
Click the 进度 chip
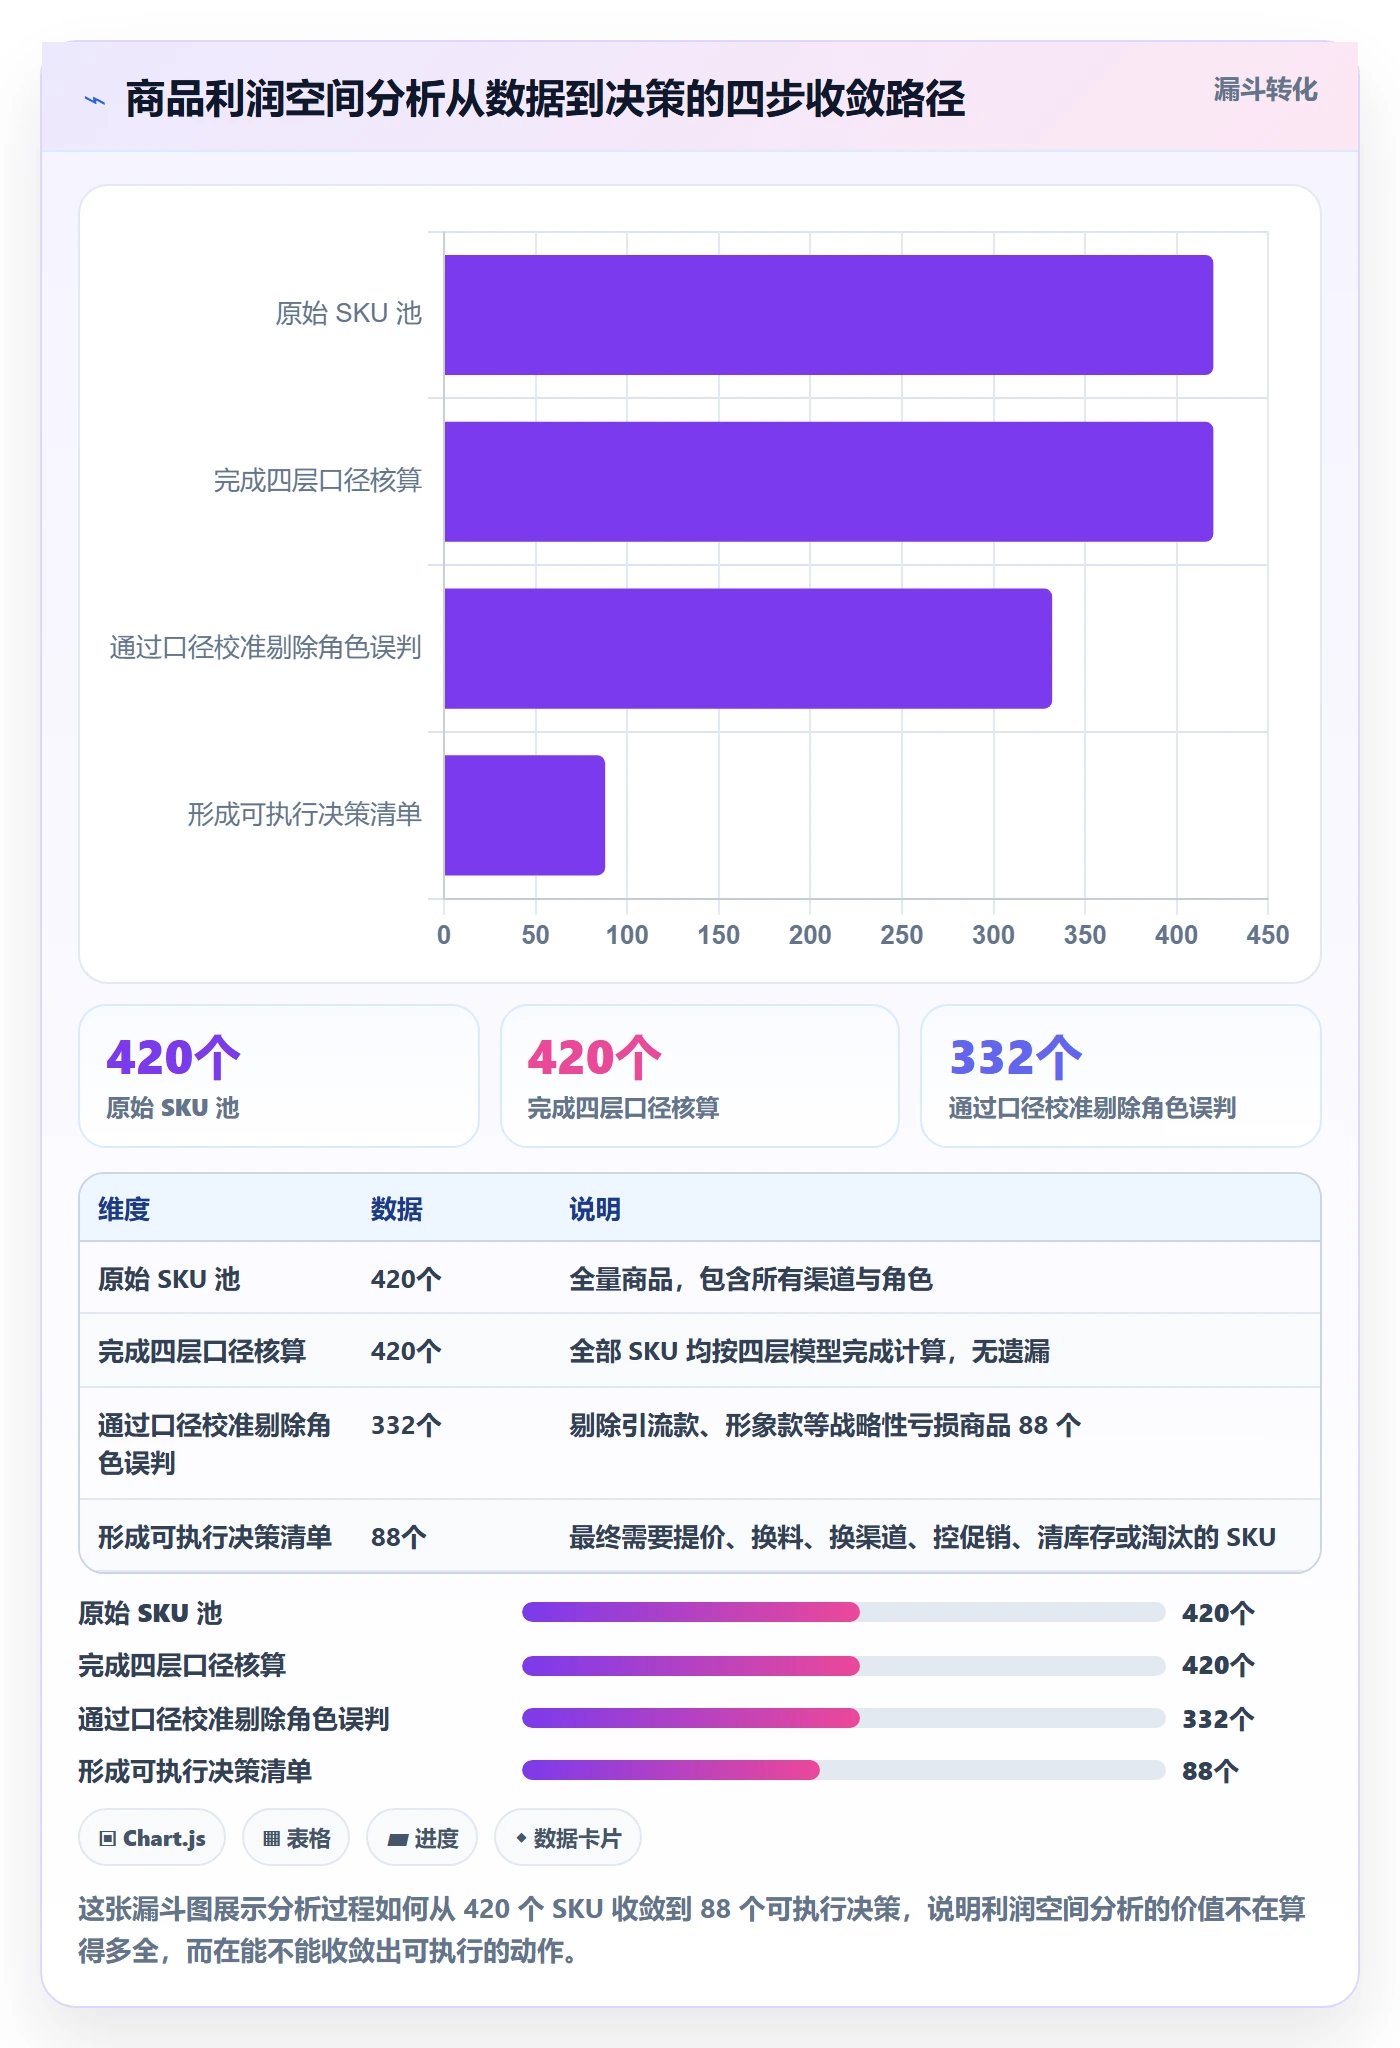tap(422, 1838)
